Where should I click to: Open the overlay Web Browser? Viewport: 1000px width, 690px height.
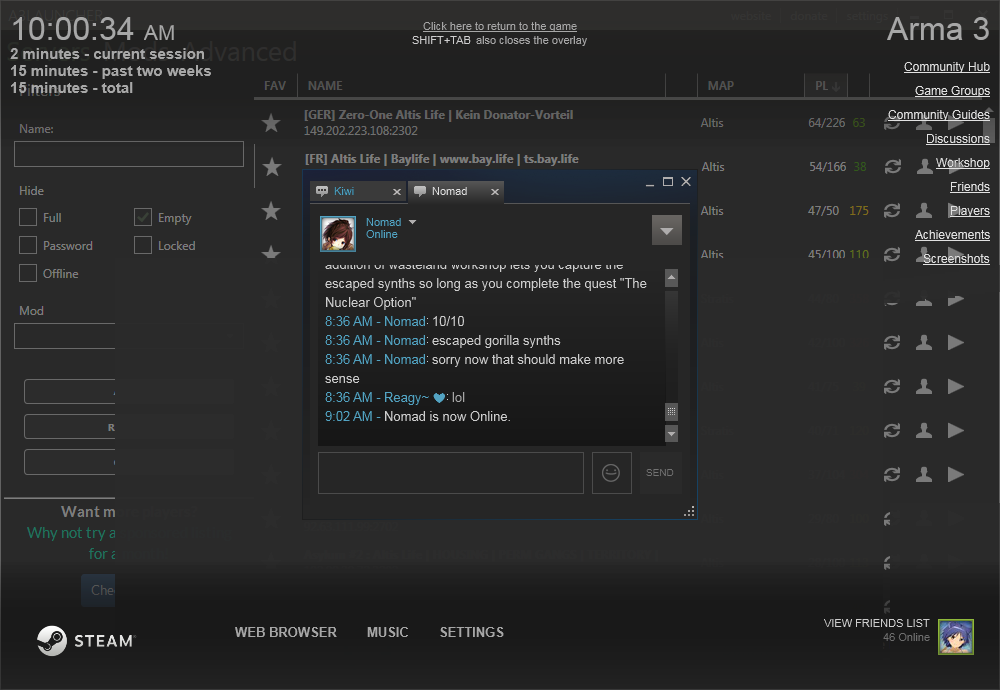[x=285, y=632]
